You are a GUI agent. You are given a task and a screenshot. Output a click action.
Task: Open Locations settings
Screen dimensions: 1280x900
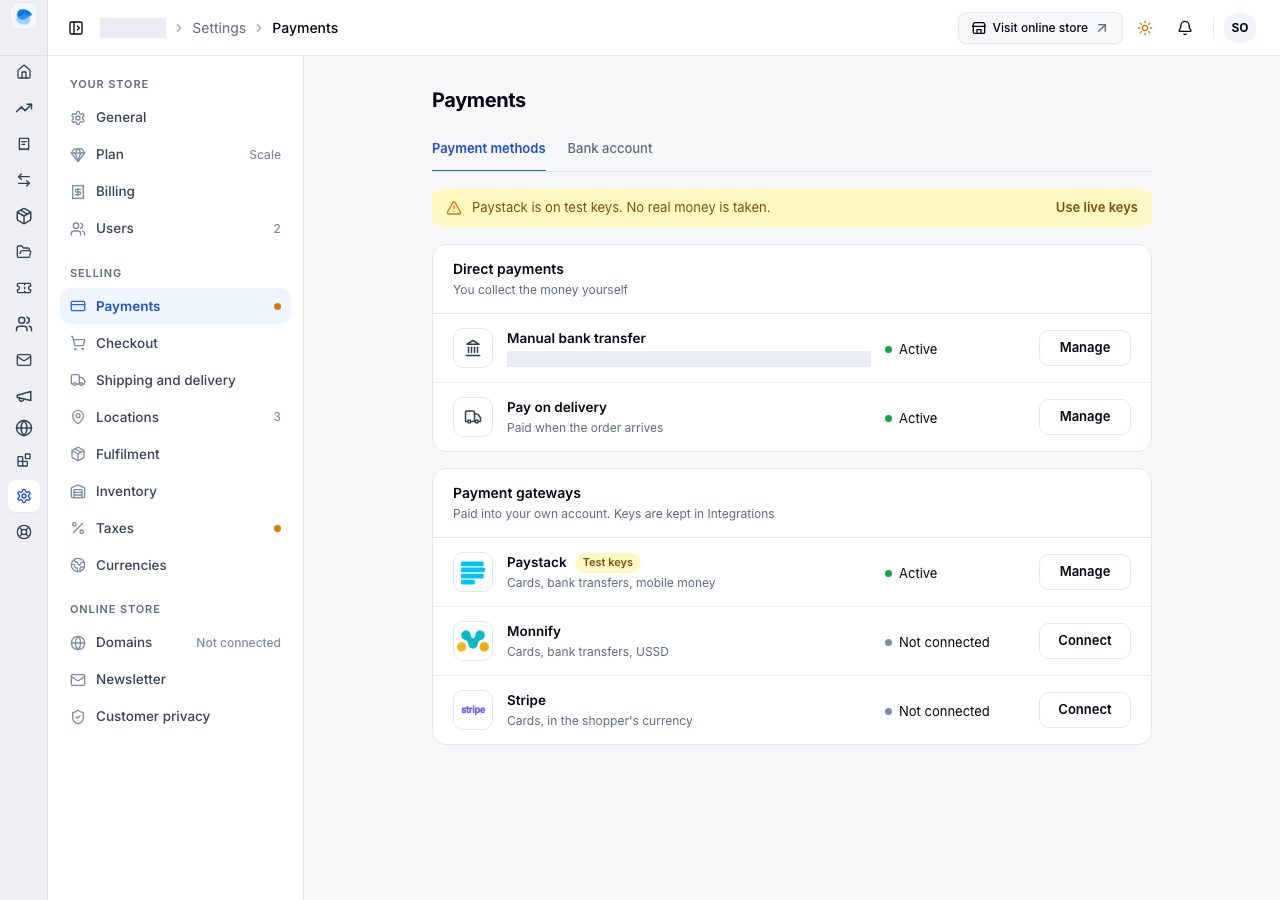pos(176,417)
